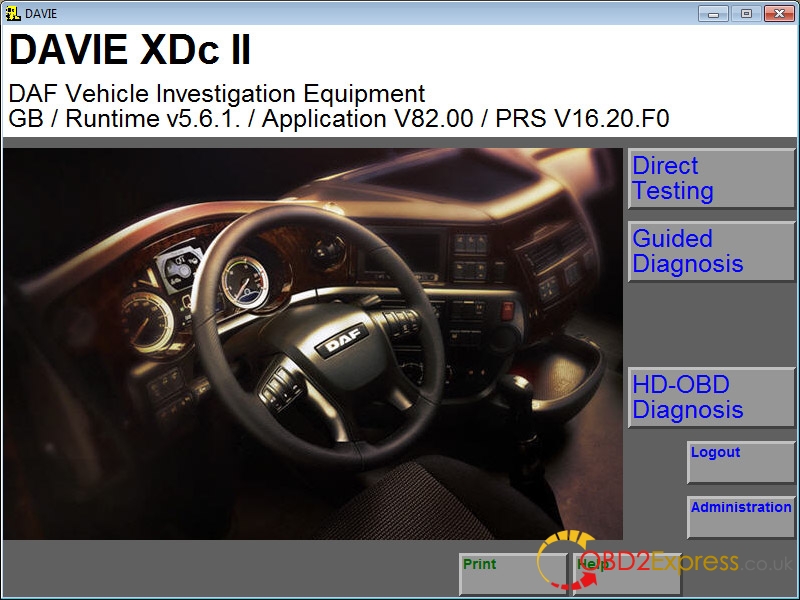800x600 pixels.
Task: Click the DAVIE app icon in title bar
Action: 13,13
